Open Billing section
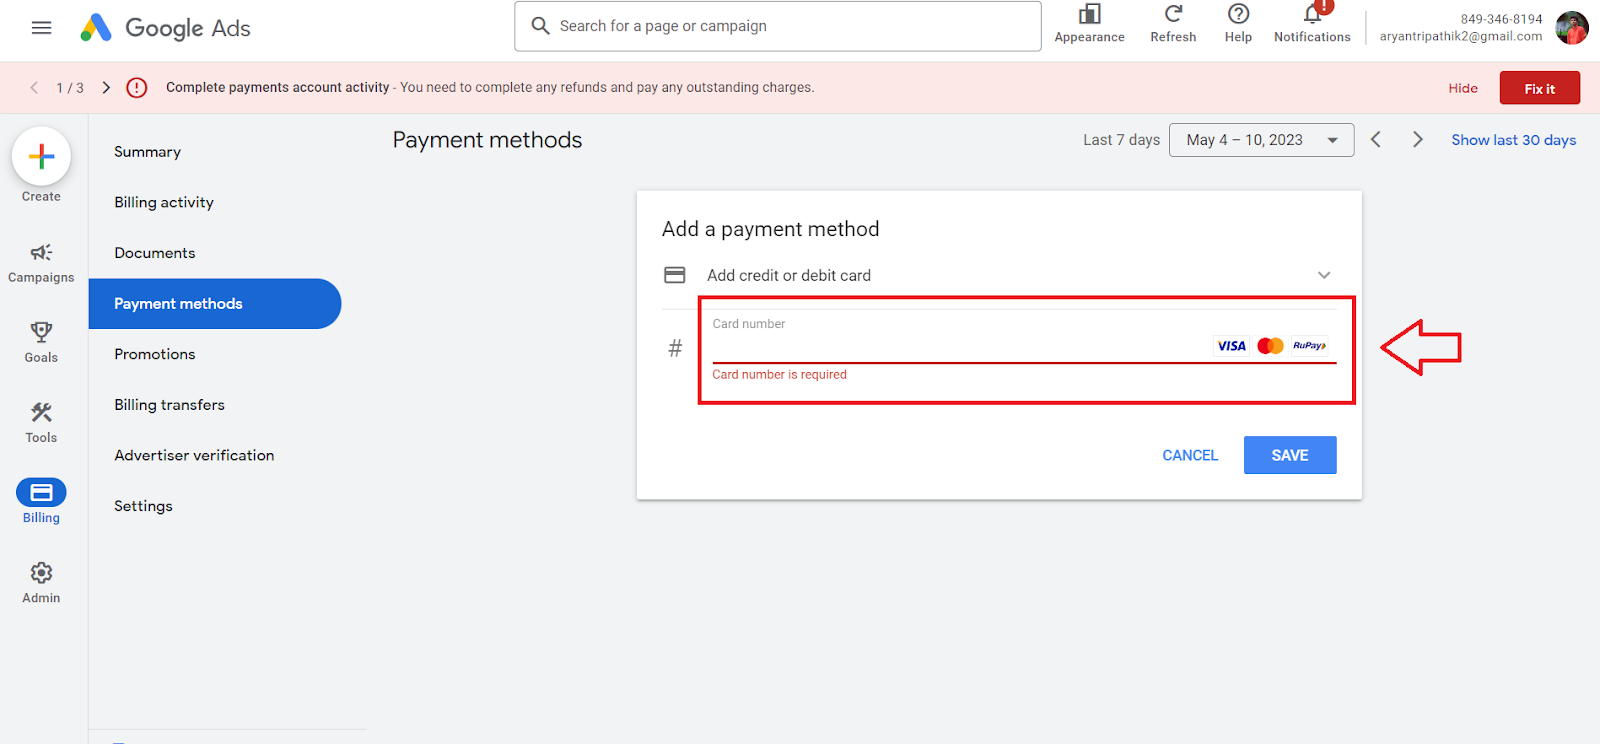This screenshot has width=1600, height=744. pos(41,502)
